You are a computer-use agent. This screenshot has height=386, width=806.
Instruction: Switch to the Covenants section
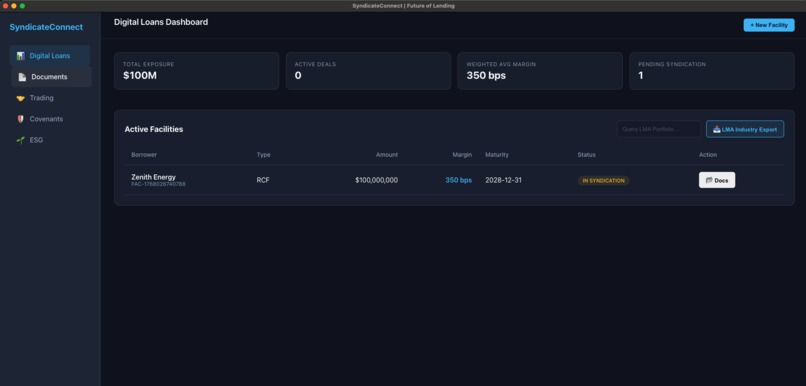click(x=50, y=119)
